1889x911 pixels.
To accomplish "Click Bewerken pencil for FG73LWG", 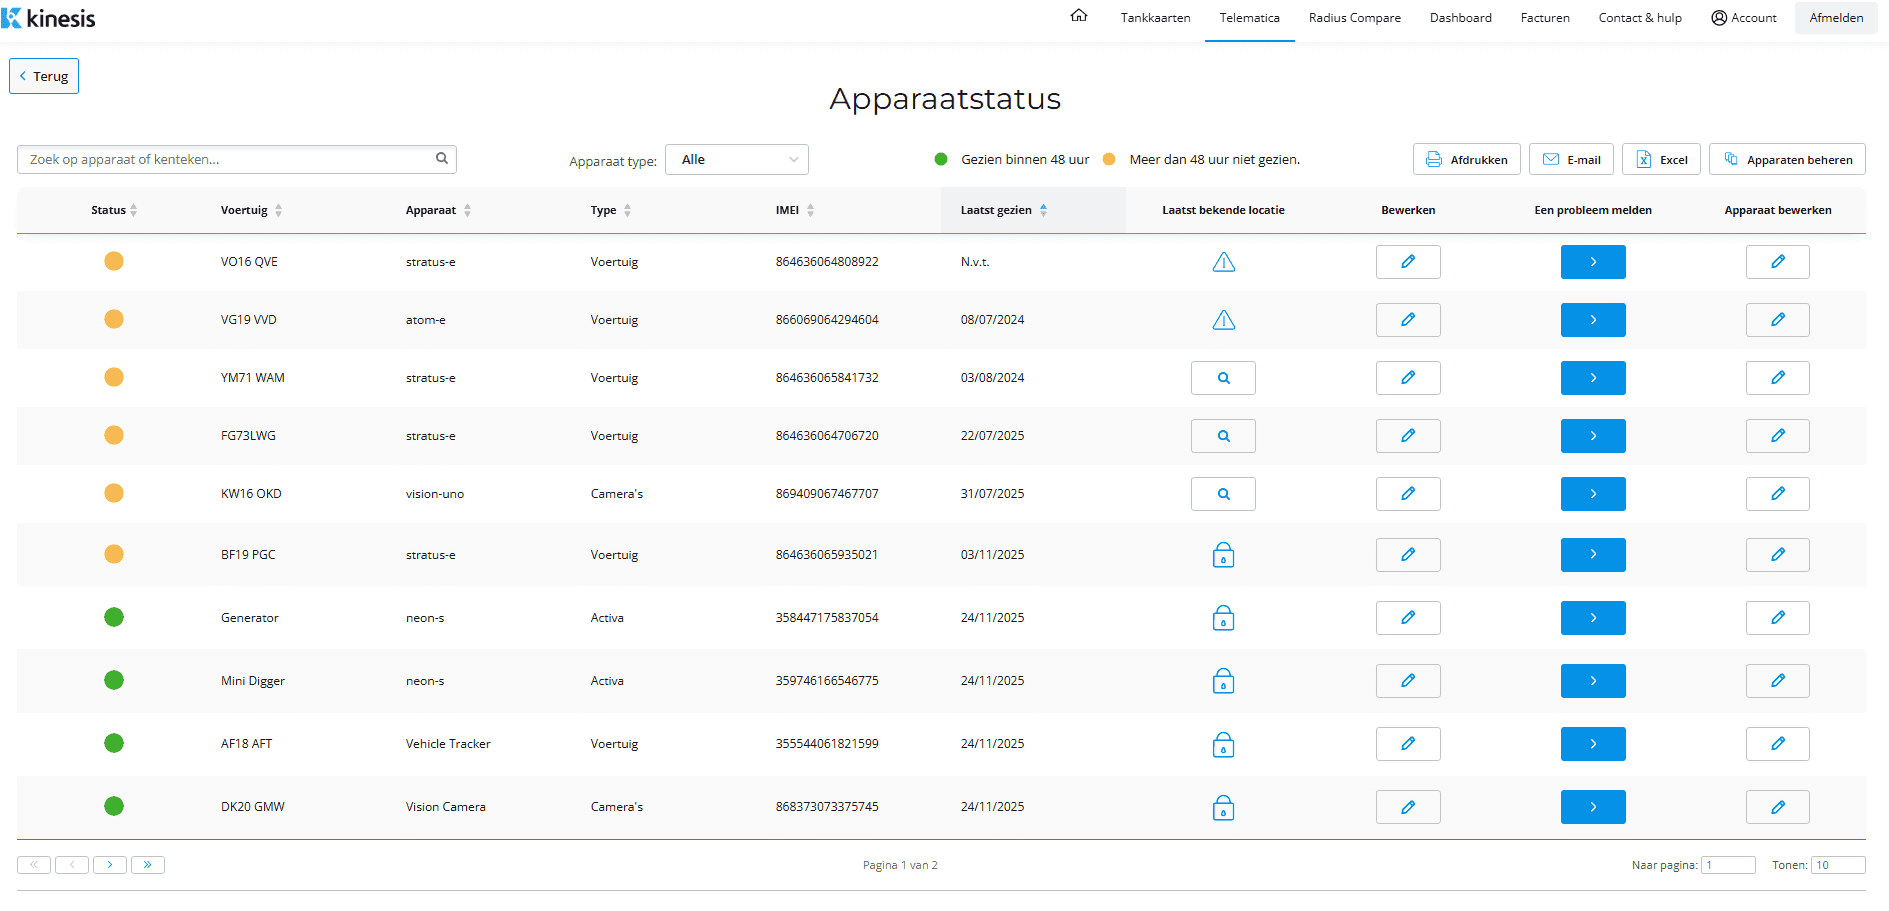I will (1407, 436).
